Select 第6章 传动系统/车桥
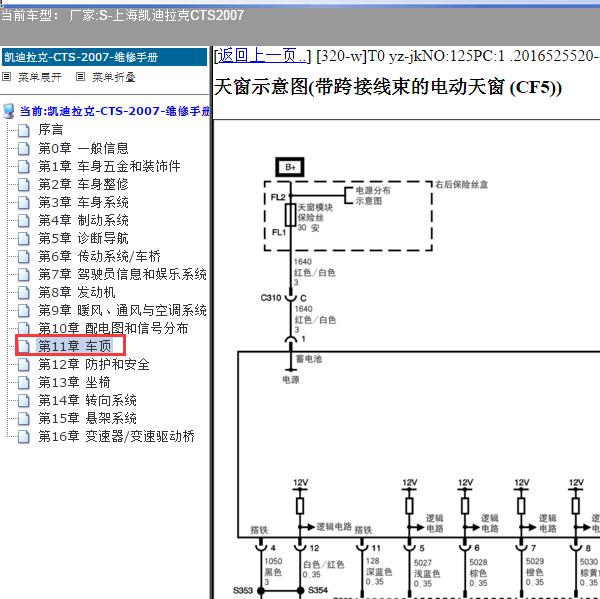600x599 pixels. tap(99, 256)
